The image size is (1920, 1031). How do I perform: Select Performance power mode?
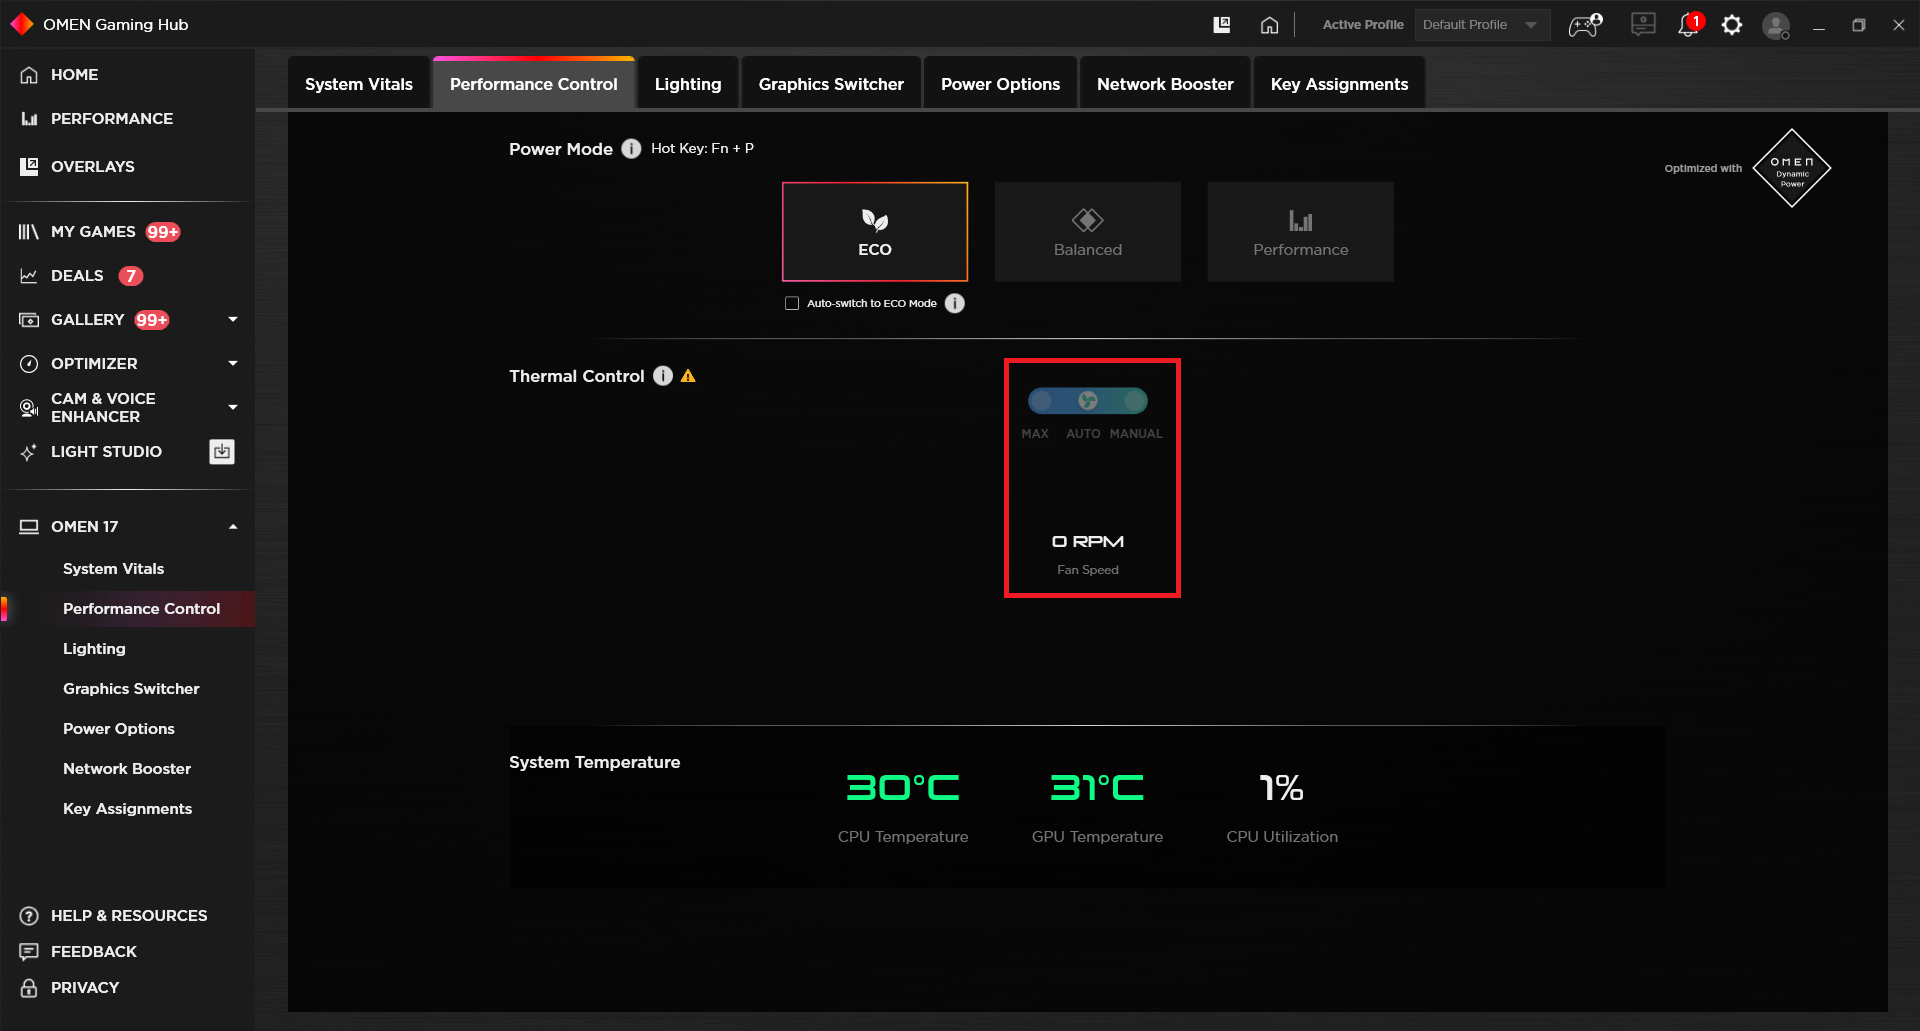coord(1301,232)
